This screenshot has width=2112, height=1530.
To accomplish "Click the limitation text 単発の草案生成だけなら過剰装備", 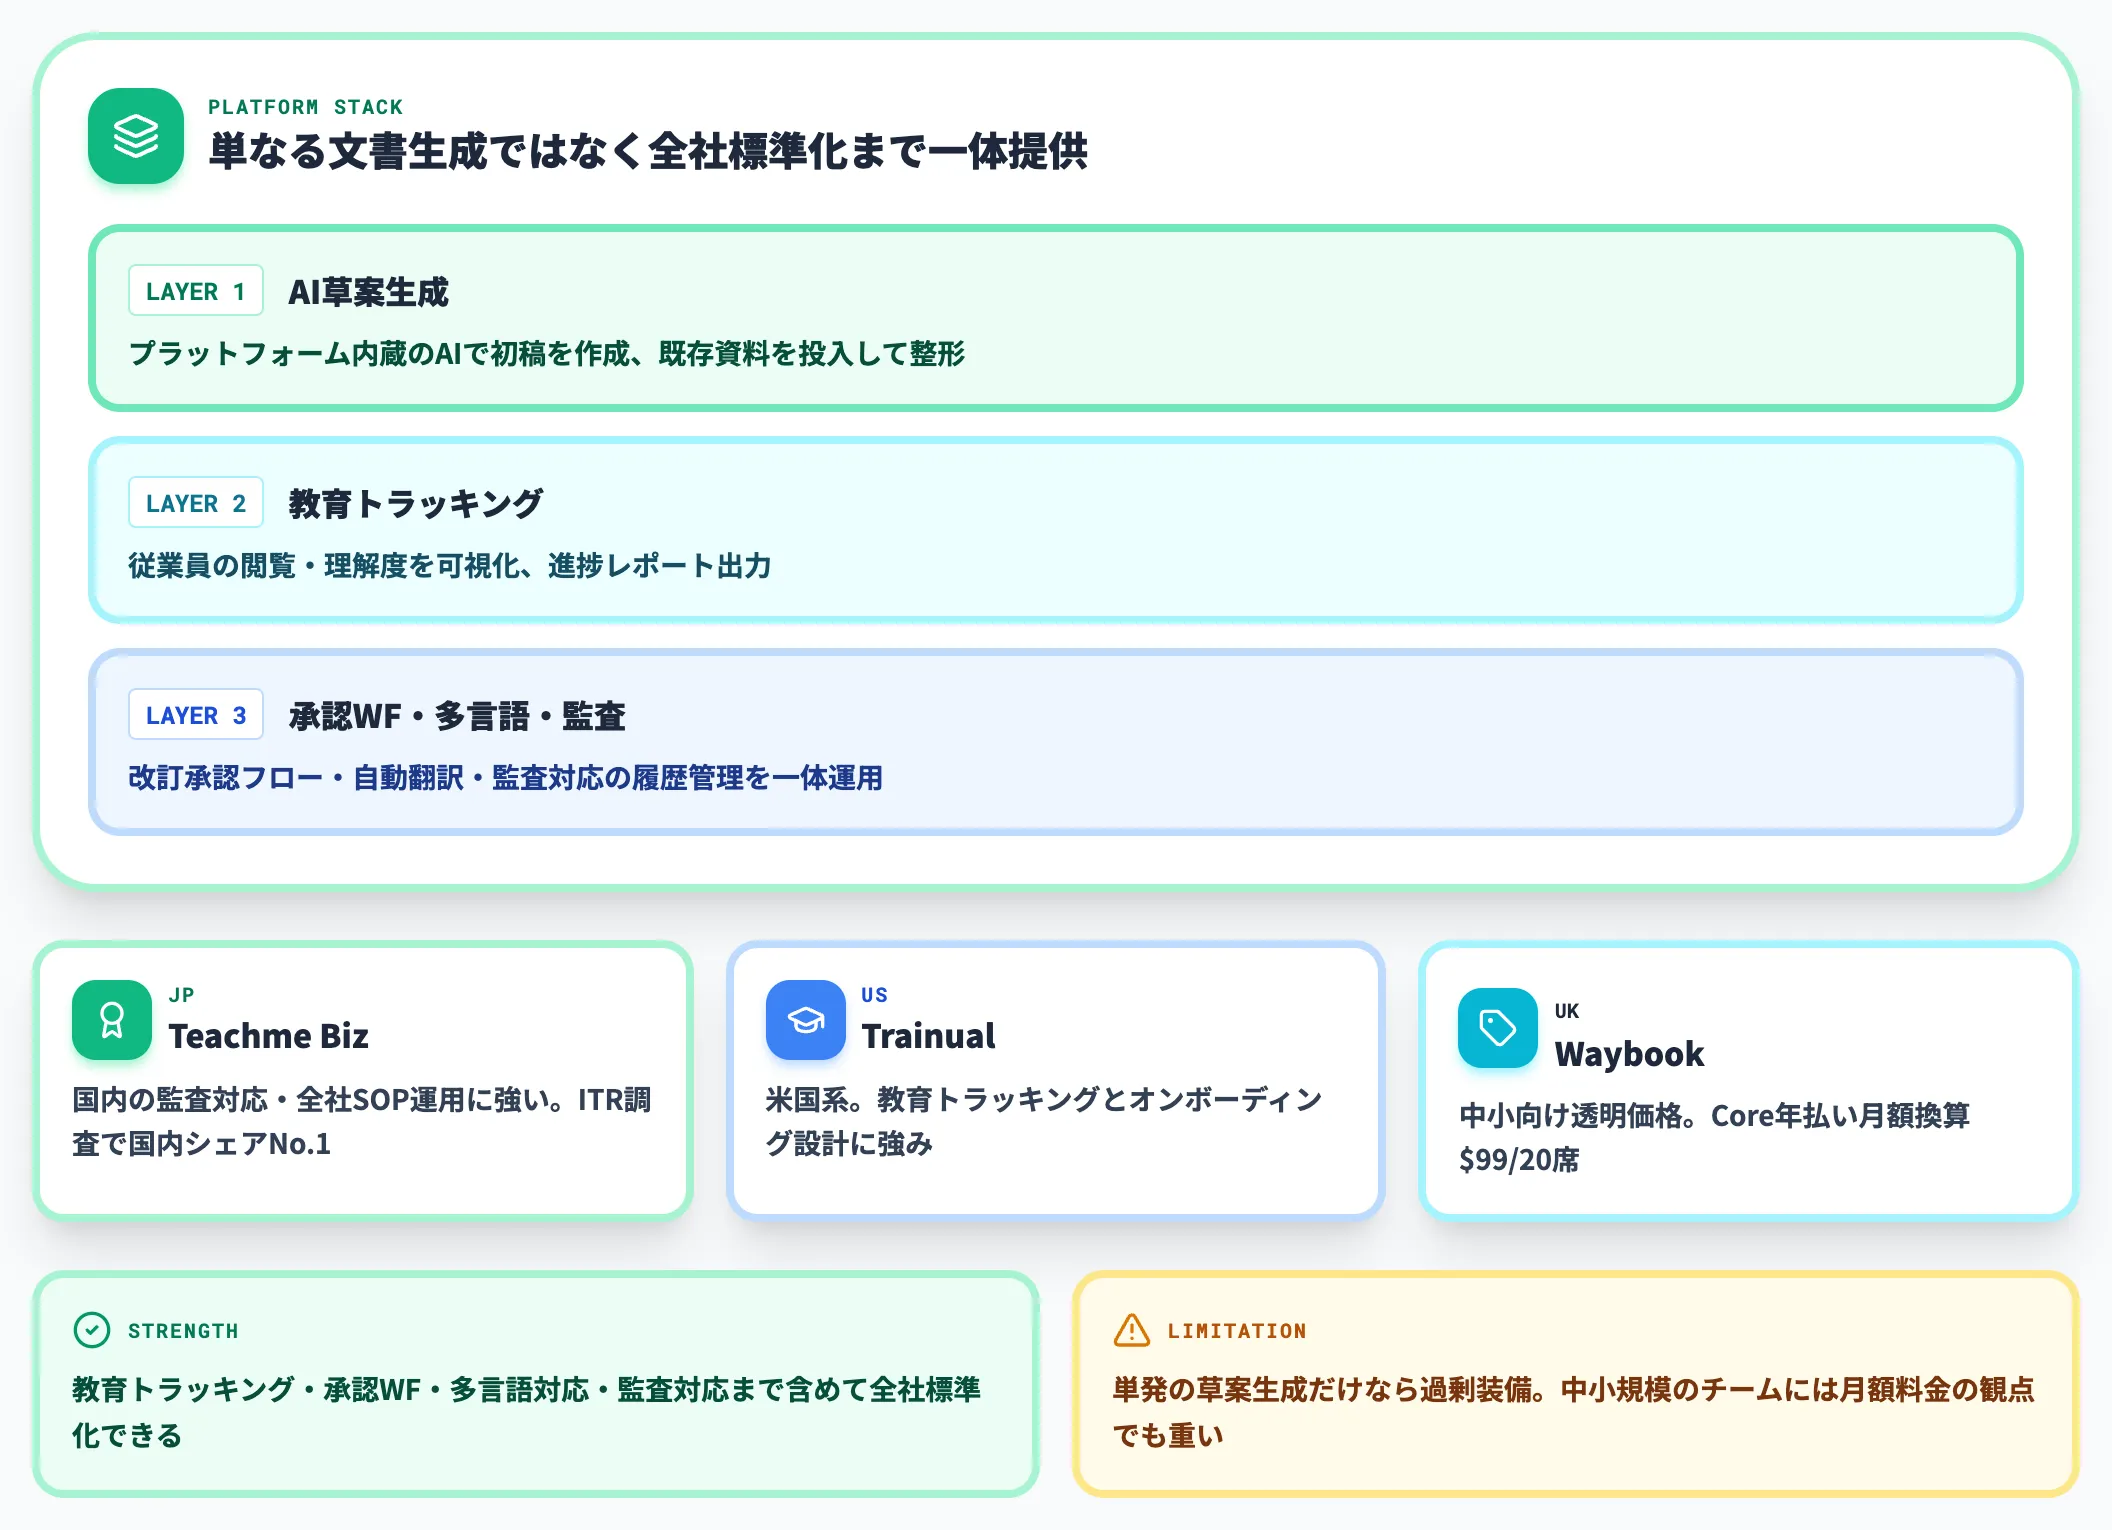I will (1574, 1412).
